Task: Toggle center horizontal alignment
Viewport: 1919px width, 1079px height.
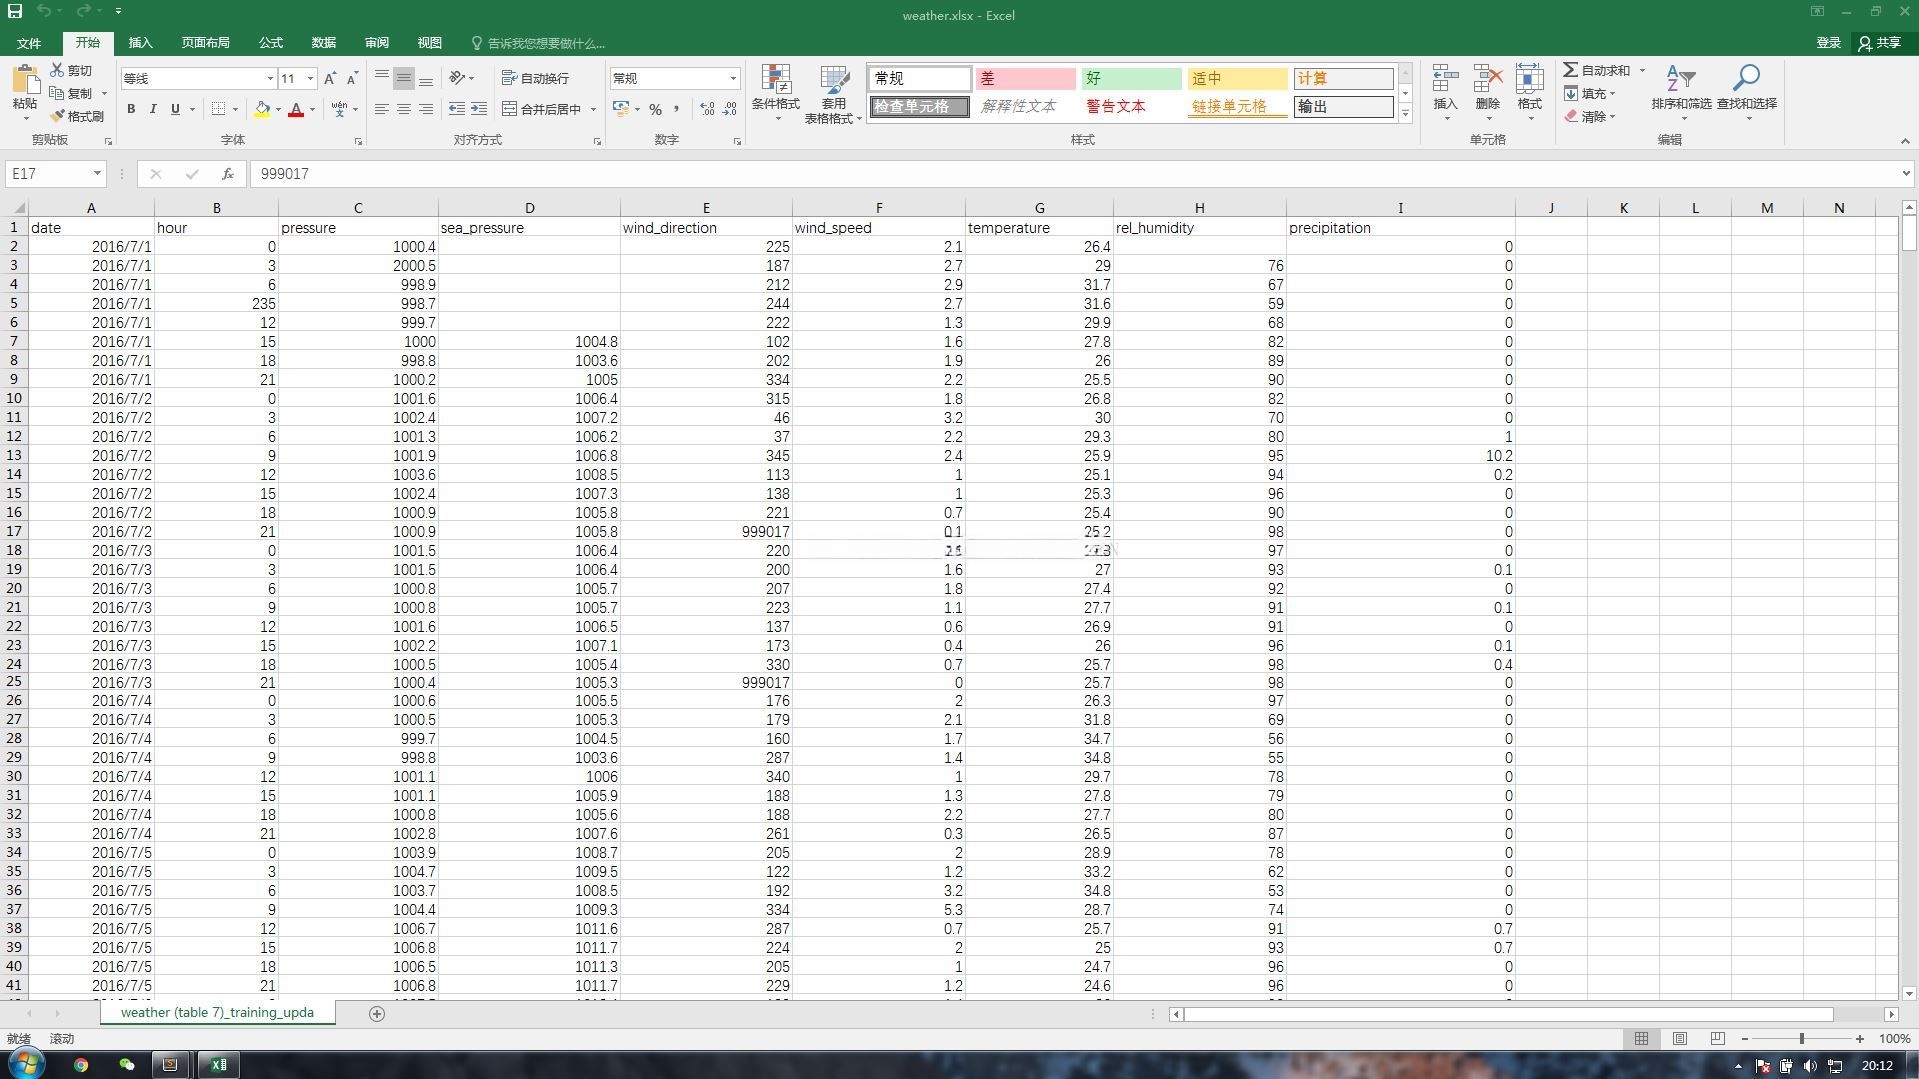Action: [x=404, y=109]
